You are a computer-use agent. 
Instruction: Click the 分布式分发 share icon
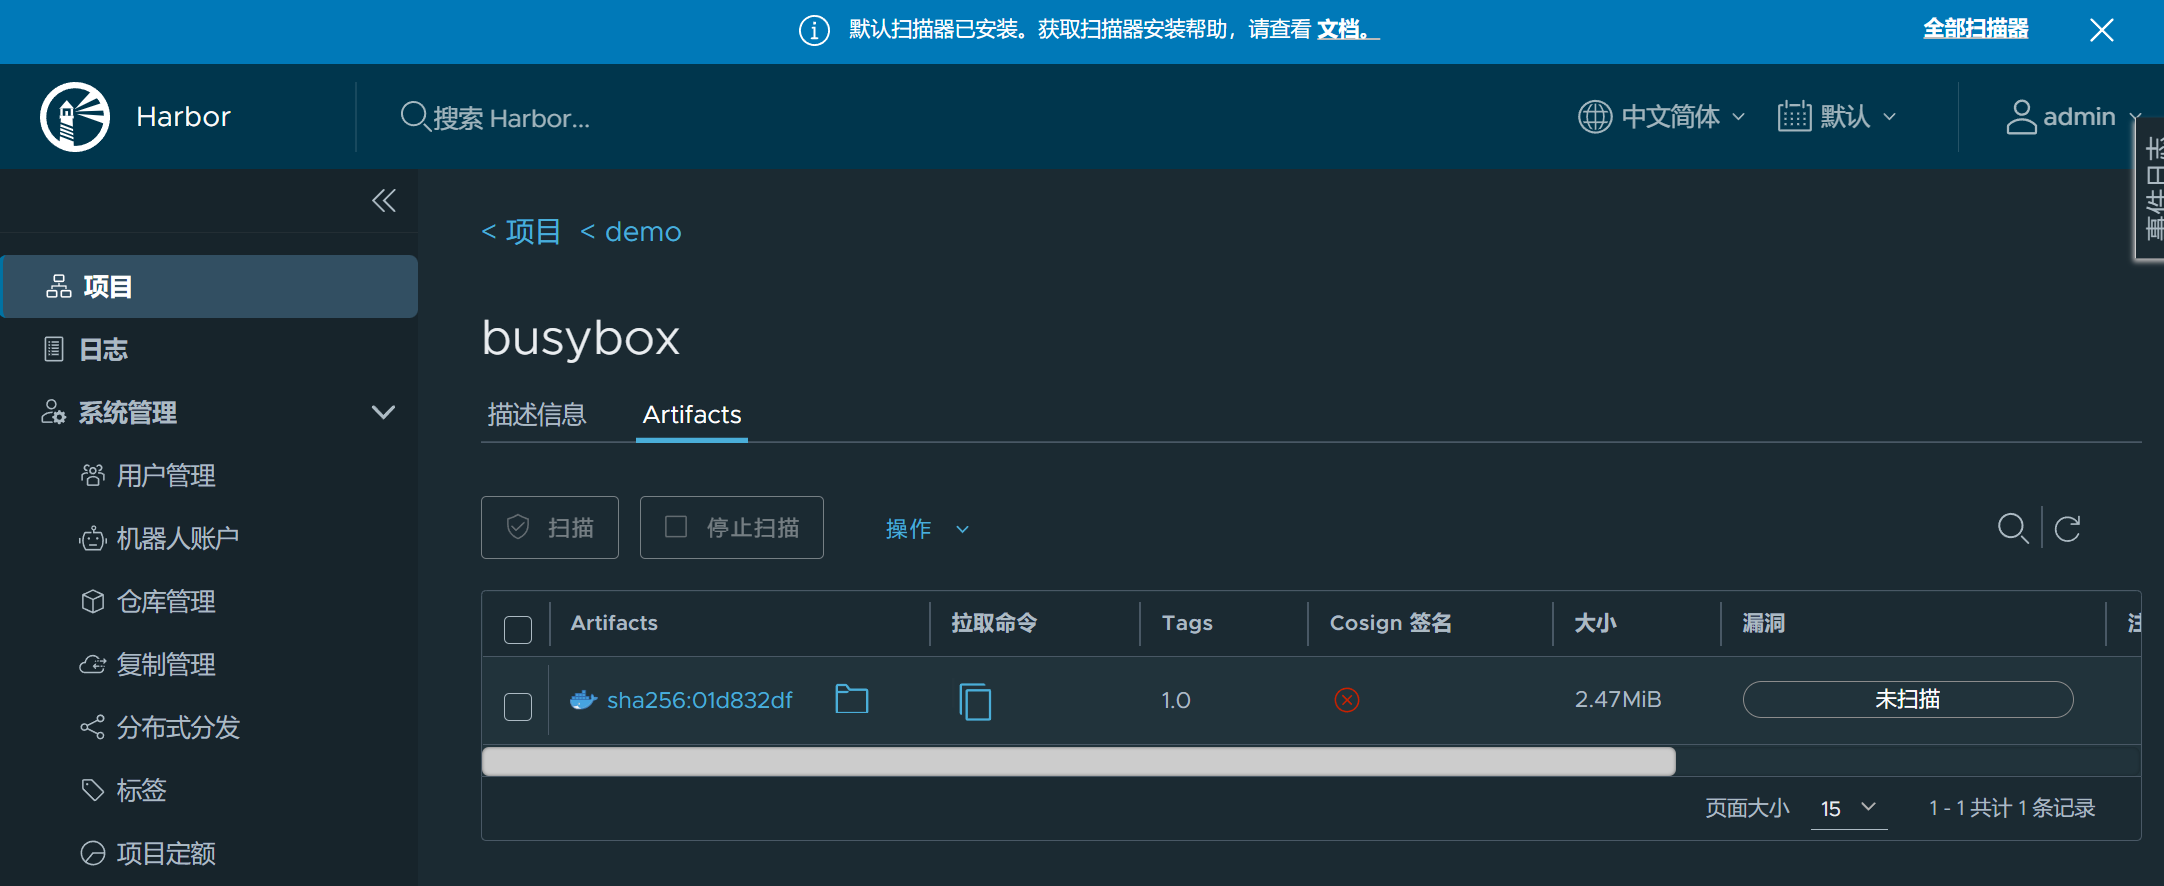tap(92, 727)
